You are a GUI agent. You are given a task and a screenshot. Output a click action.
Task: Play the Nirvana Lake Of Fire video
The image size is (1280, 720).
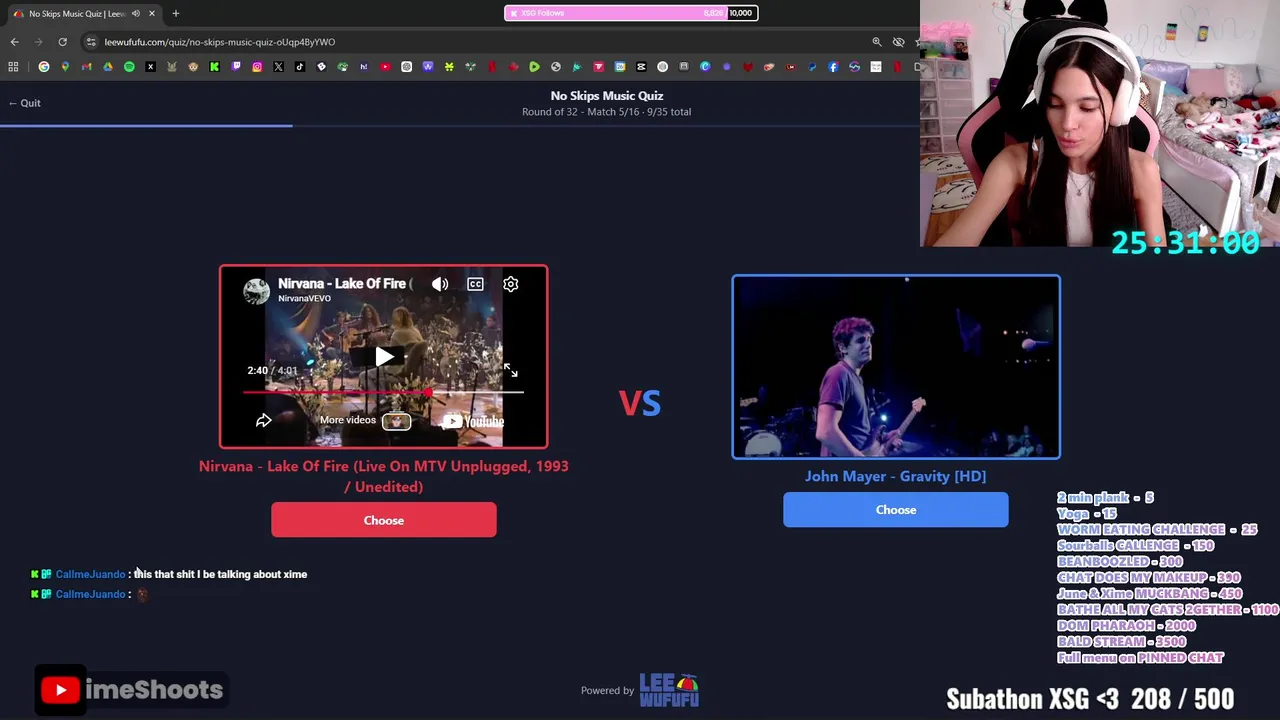tap(384, 357)
